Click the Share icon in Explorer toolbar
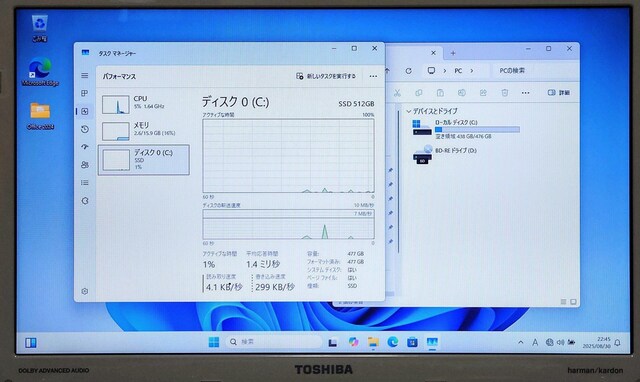 483,93
